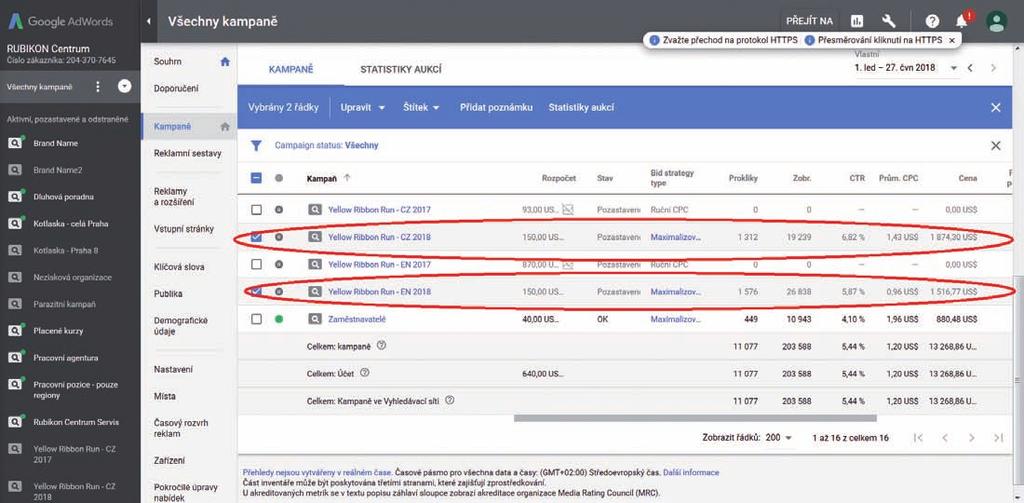Check Yellow Ribbon Run - CZ 2017 row
Viewport: 1024px width, 503px height.
coord(257,210)
